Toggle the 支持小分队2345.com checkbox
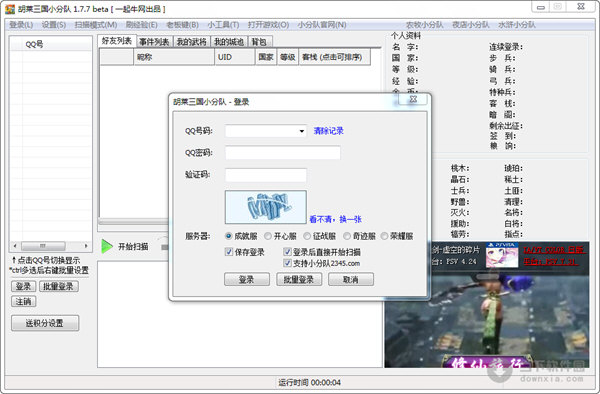 pos(287,263)
